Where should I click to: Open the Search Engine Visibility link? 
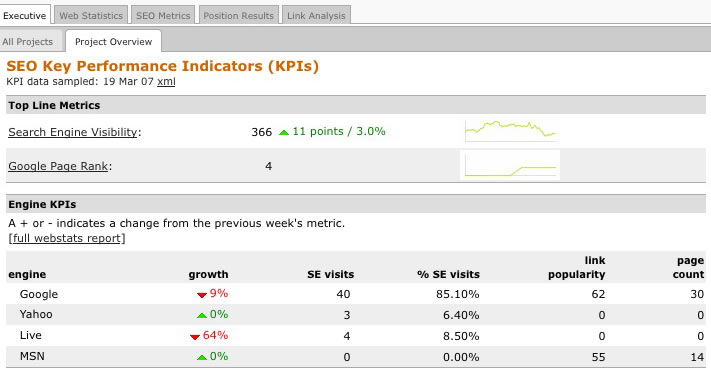click(x=73, y=132)
